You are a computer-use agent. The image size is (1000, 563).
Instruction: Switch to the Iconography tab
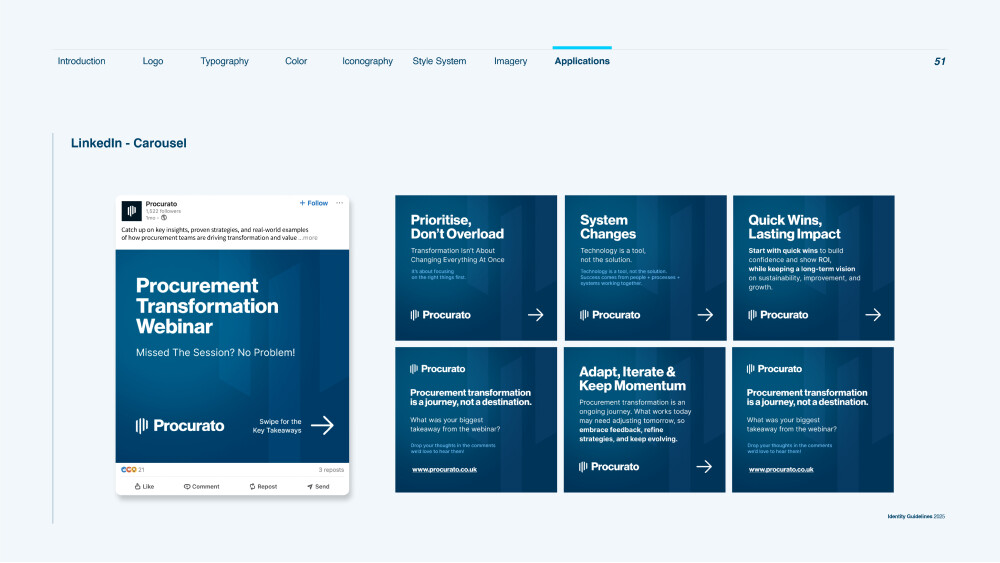[x=367, y=61]
